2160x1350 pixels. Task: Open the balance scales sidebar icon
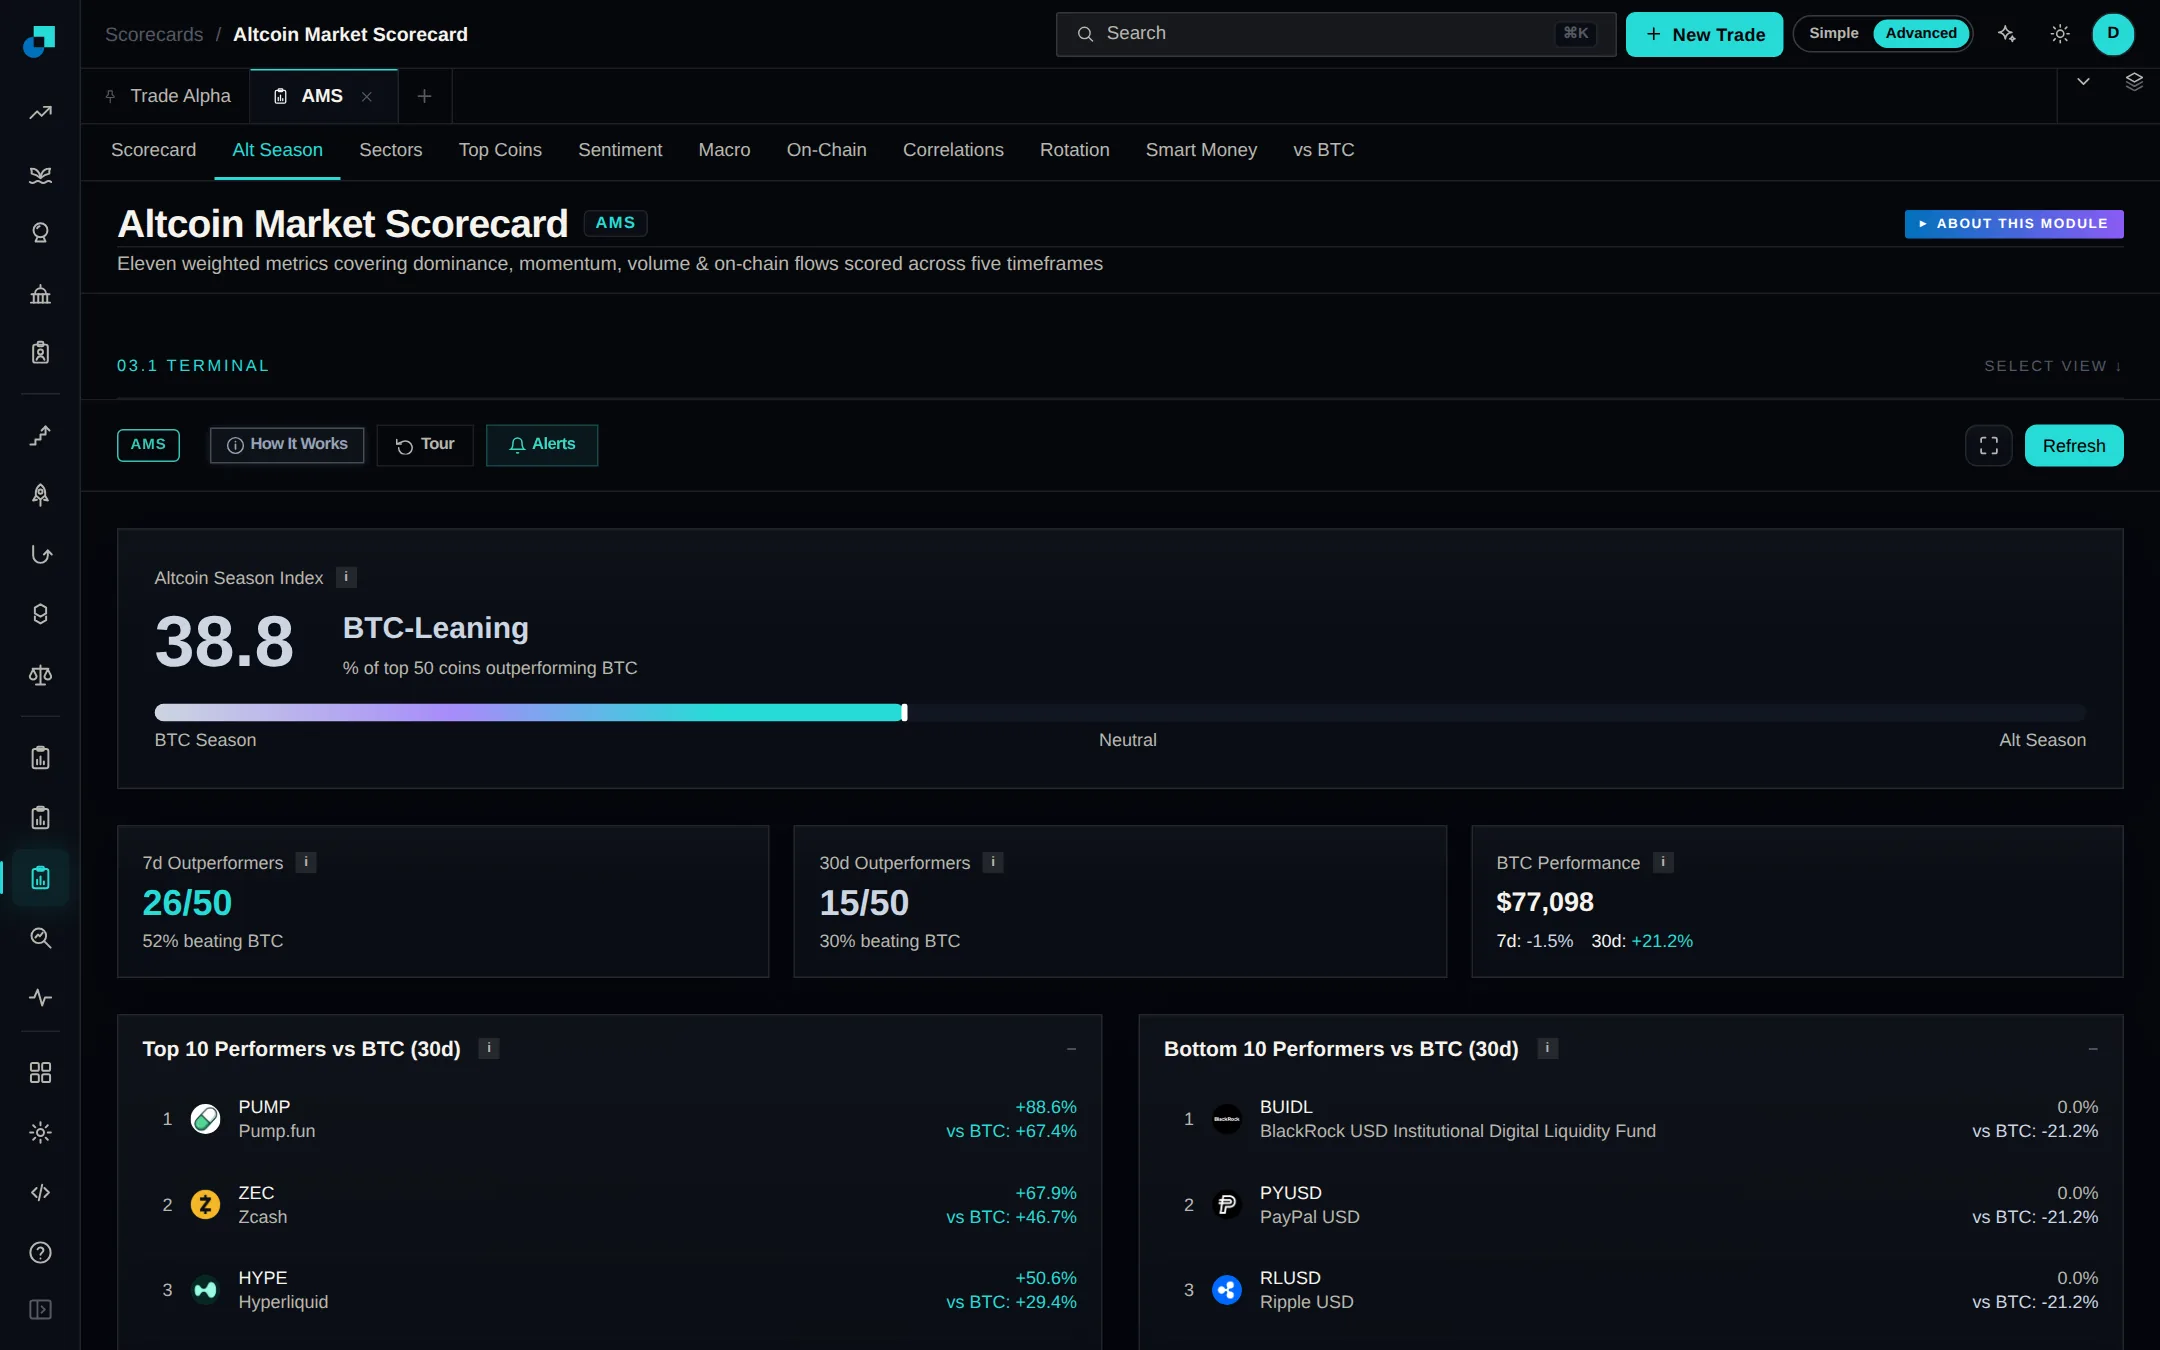click(40, 675)
